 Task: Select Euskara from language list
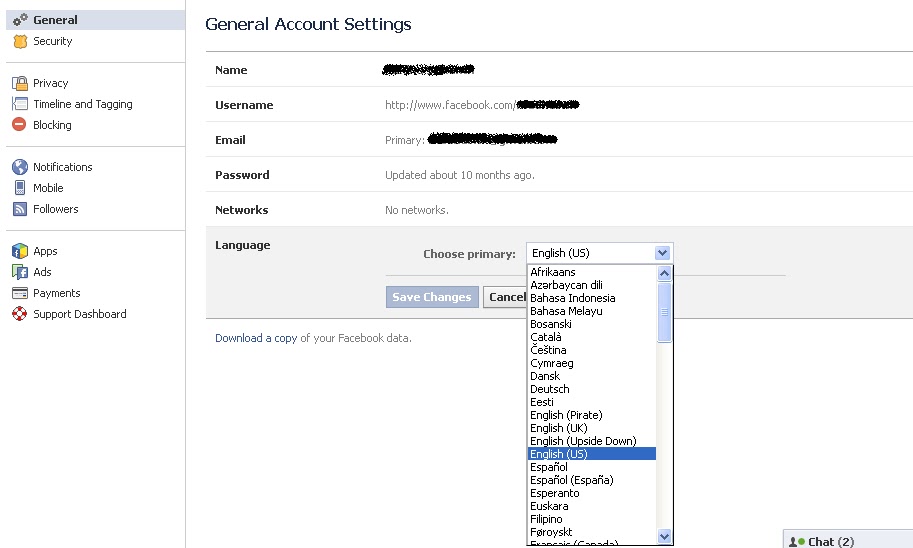click(592, 506)
